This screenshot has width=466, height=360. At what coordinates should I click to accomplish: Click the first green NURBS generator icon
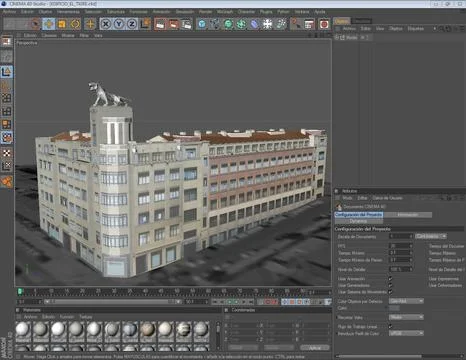pos(228,24)
